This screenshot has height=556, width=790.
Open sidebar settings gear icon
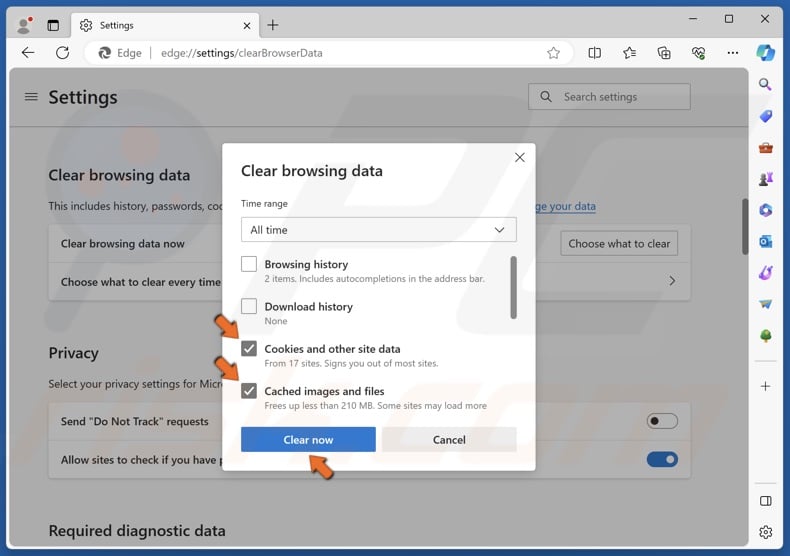point(765,532)
